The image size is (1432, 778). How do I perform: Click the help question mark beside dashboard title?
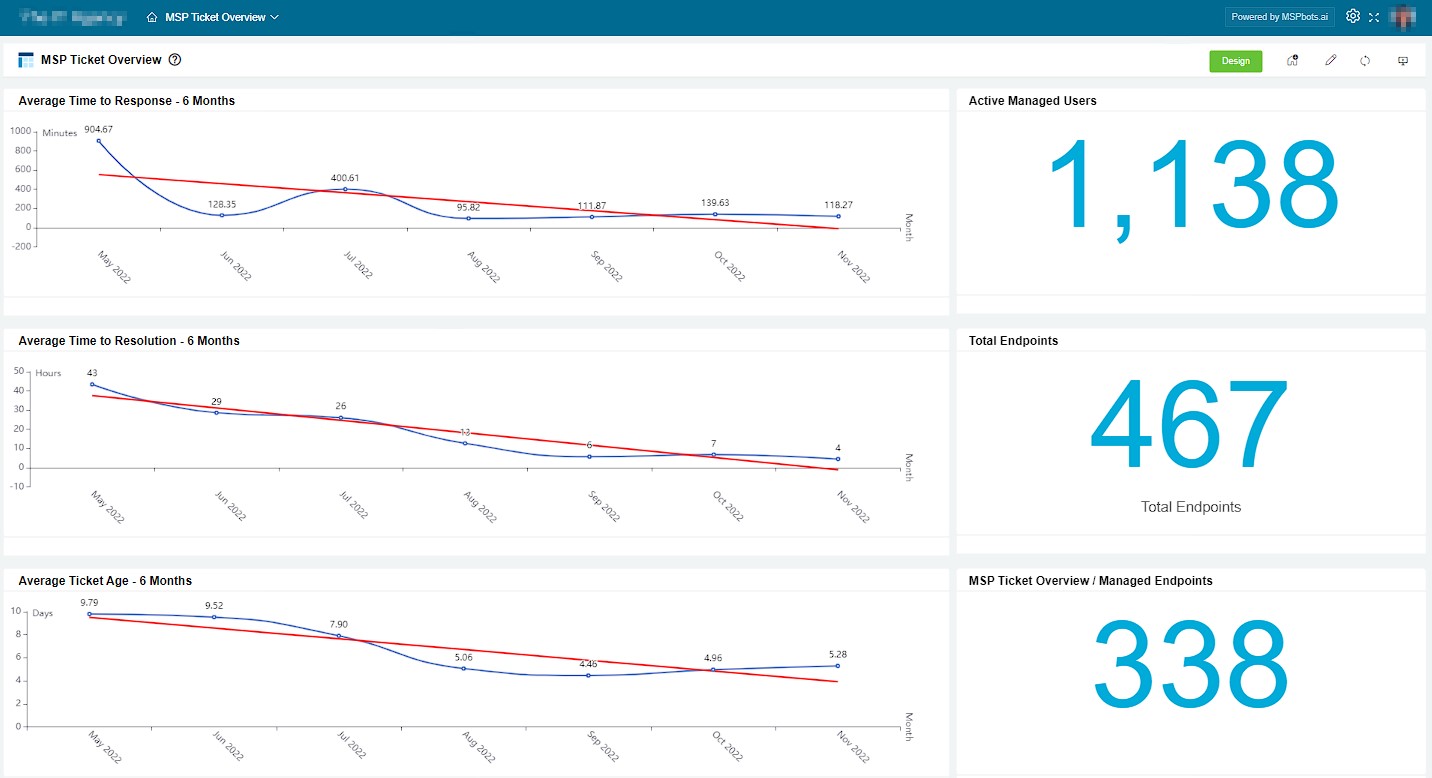point(175,60)
